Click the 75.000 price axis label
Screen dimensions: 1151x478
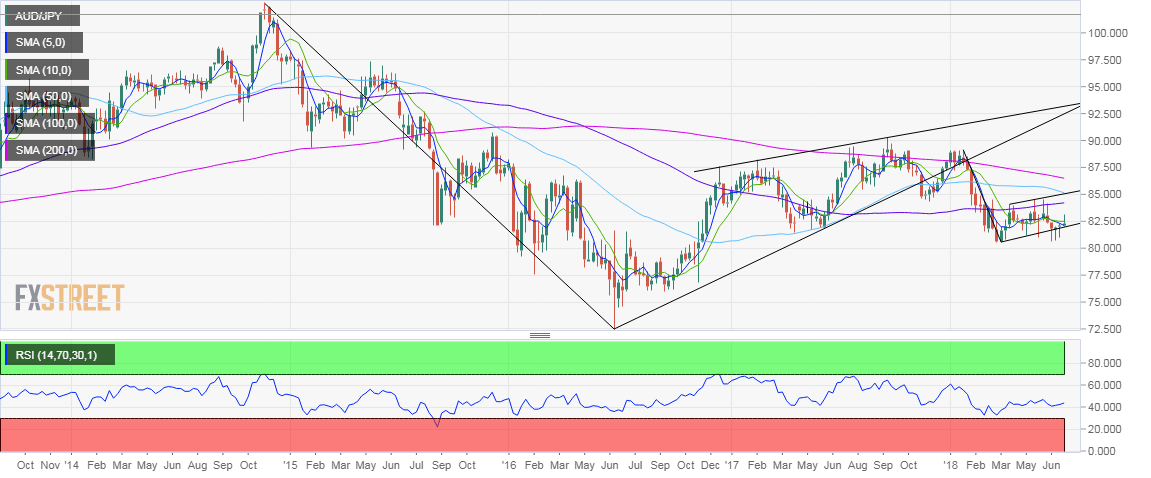tap(1107, 302)
